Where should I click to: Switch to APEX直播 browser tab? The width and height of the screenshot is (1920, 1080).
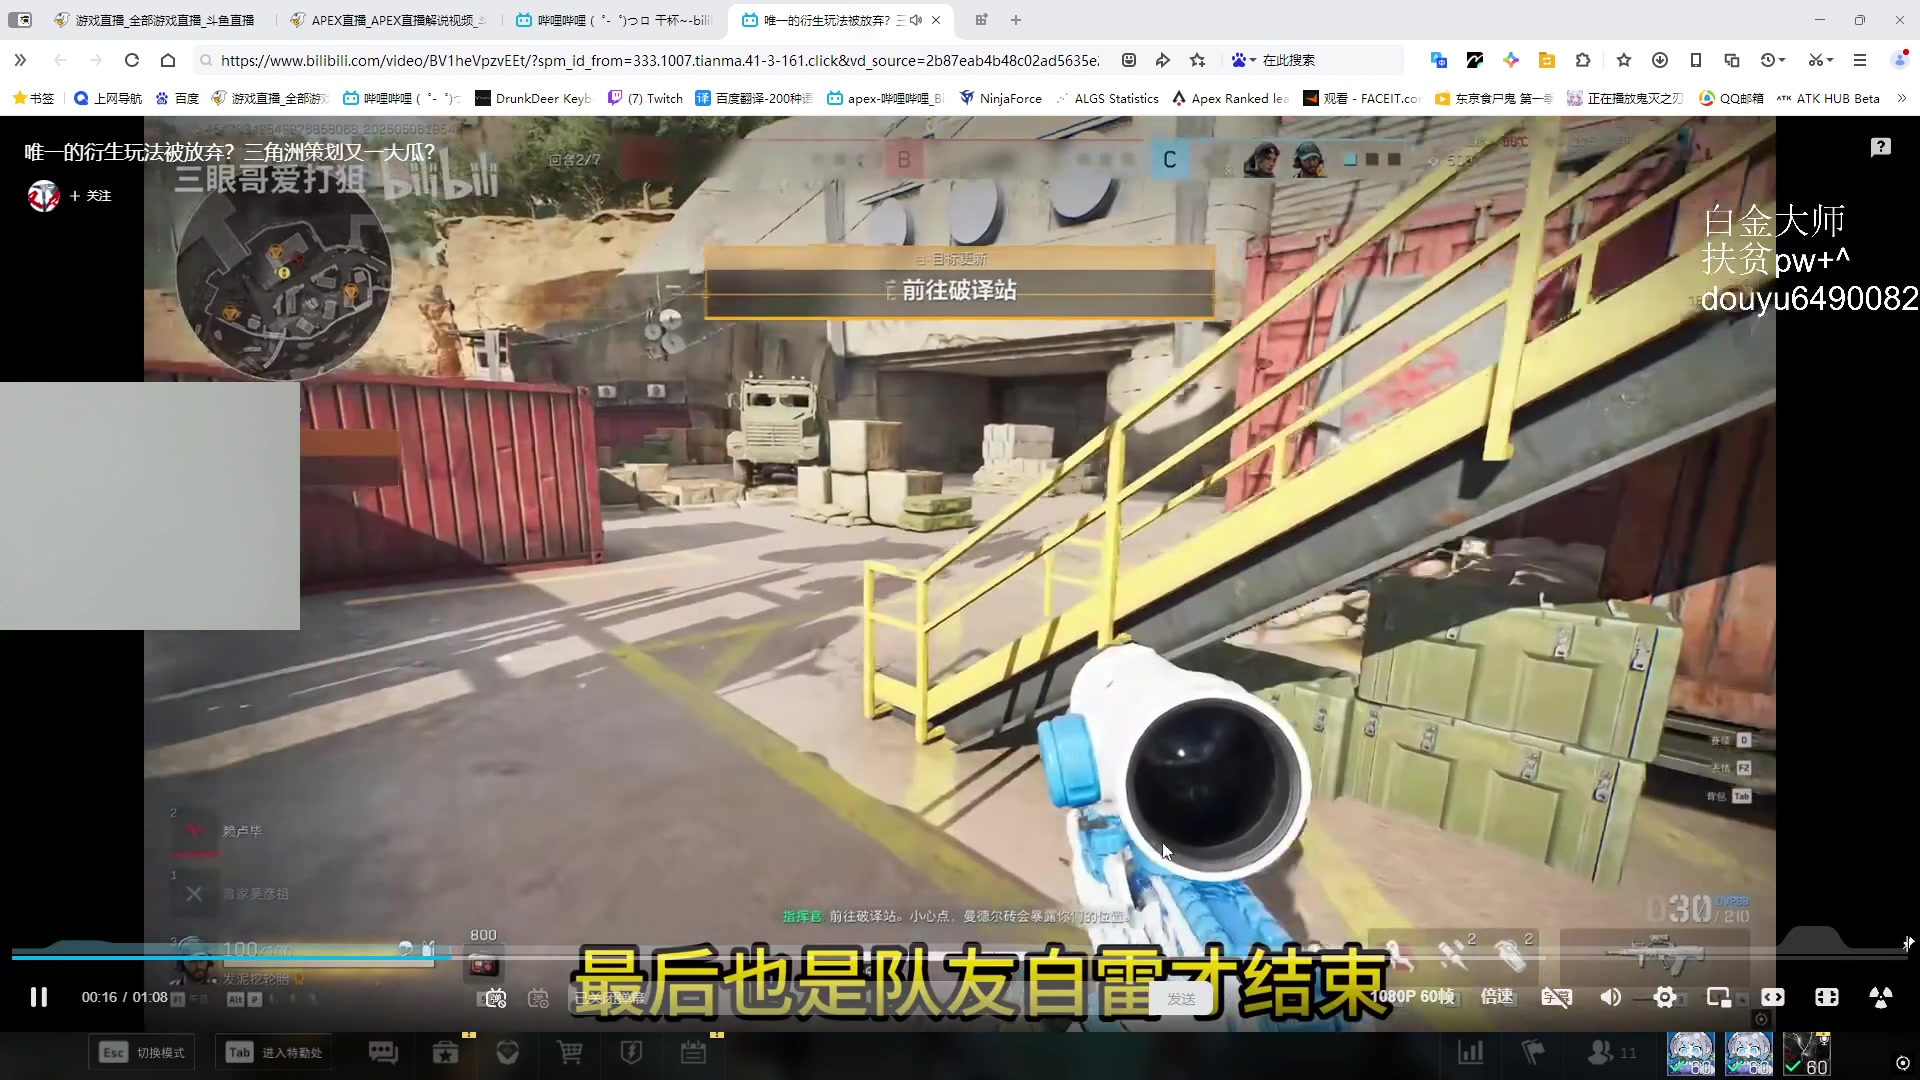[x=390, y=20]
